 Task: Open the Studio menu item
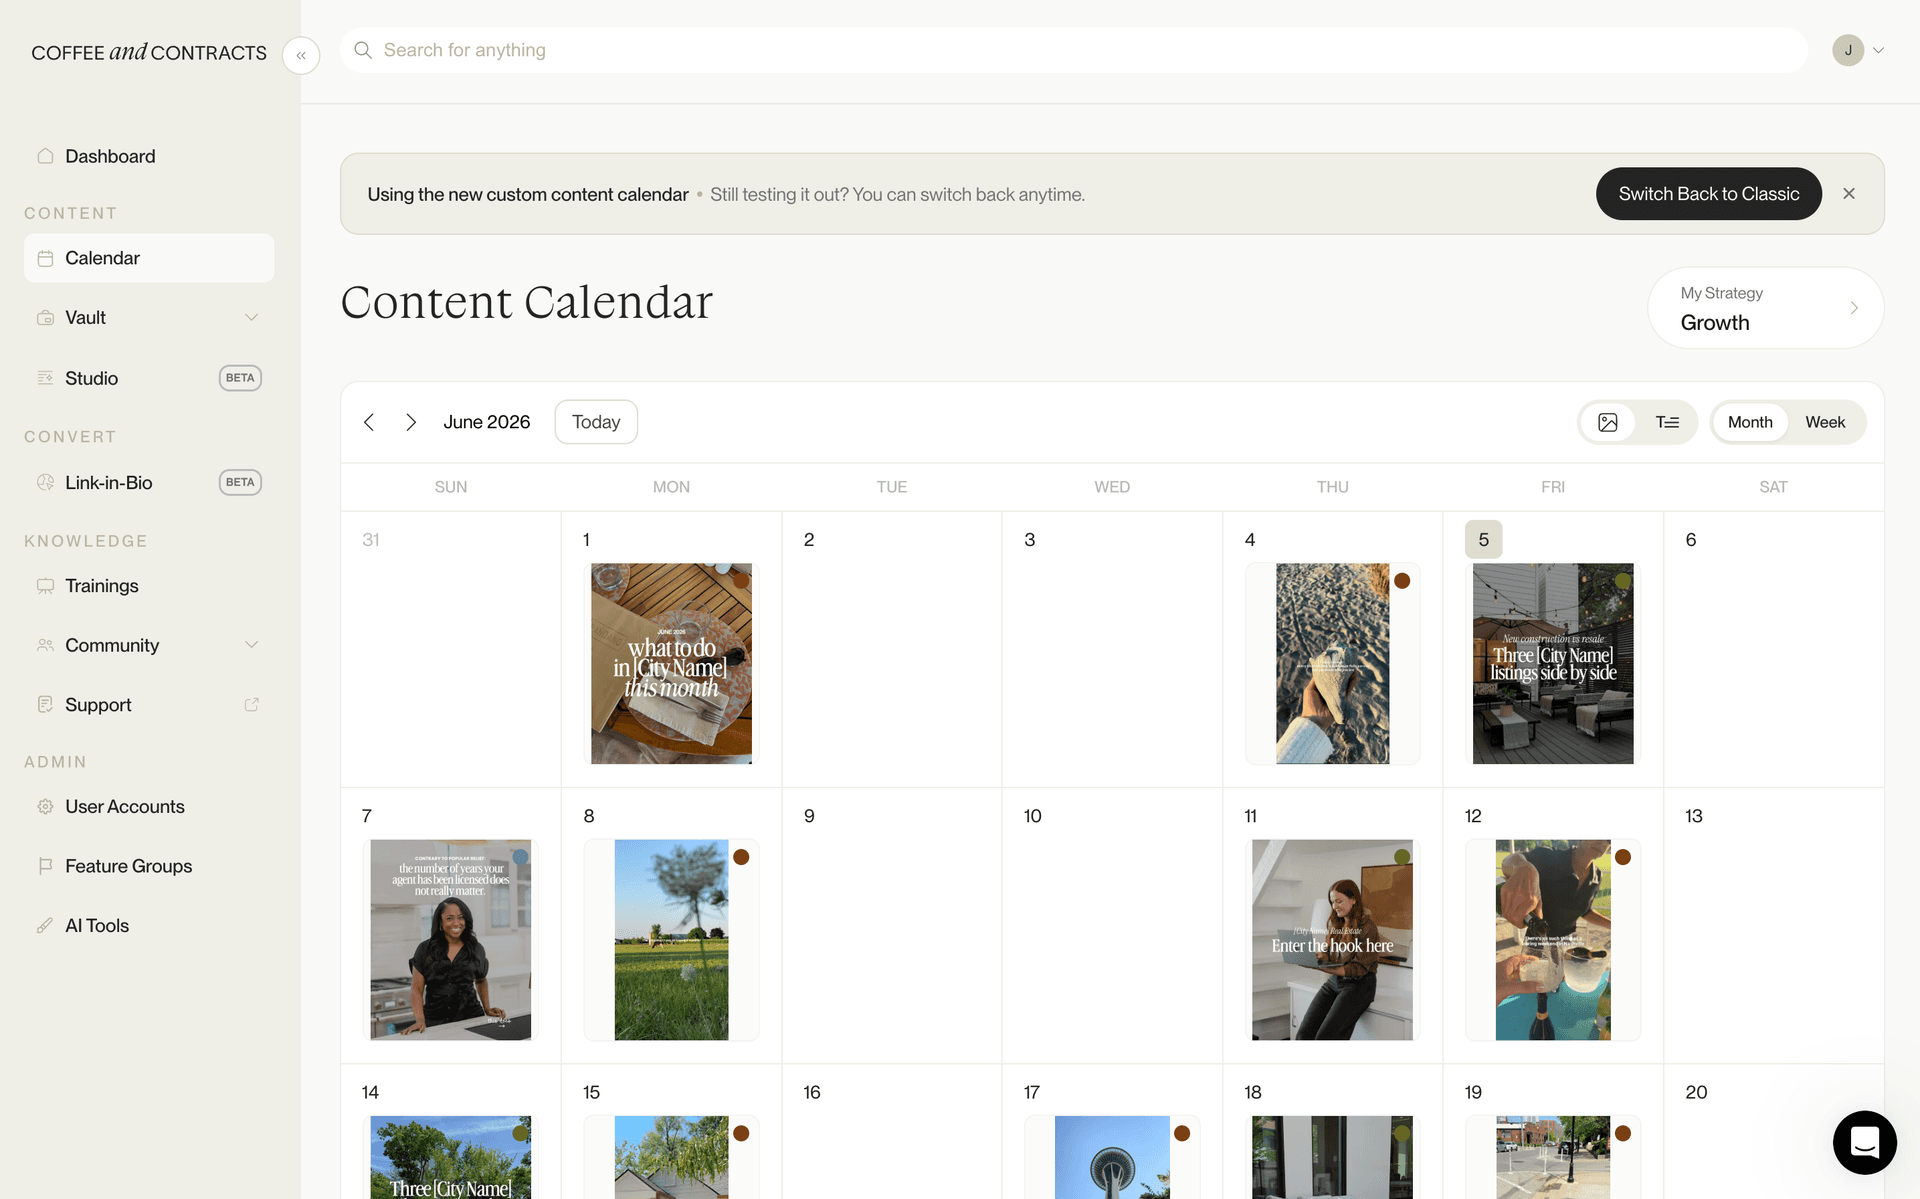(x=149, y=378)
